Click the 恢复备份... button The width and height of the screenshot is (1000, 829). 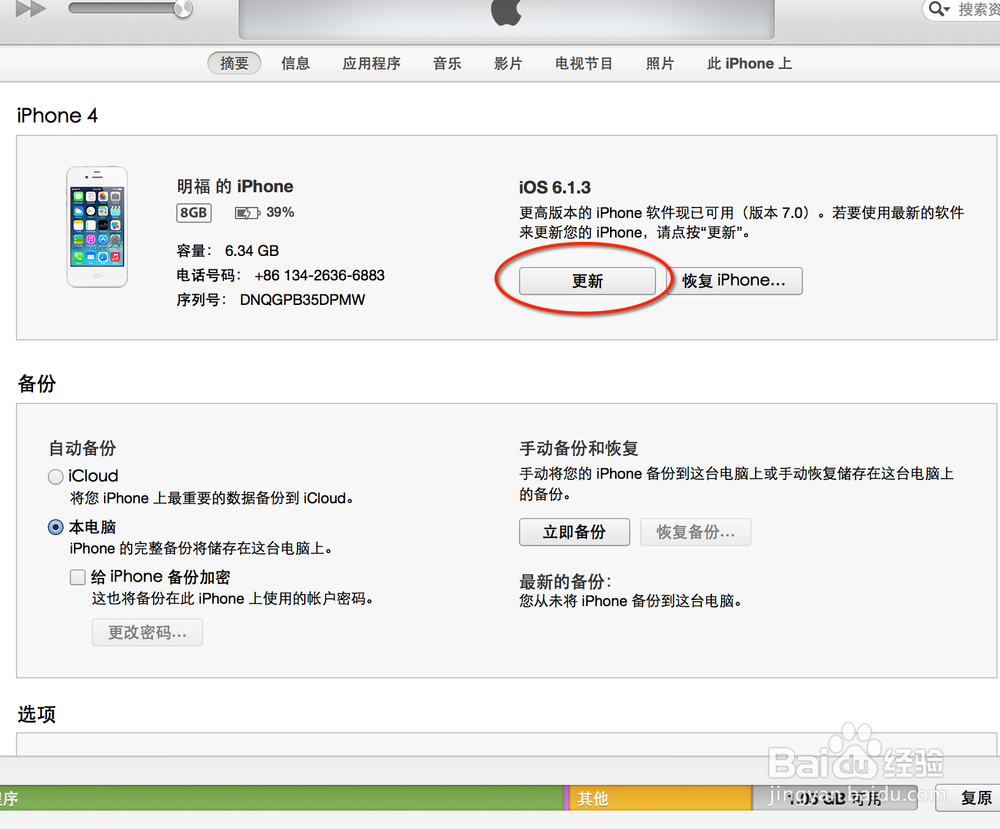(696, 532)
